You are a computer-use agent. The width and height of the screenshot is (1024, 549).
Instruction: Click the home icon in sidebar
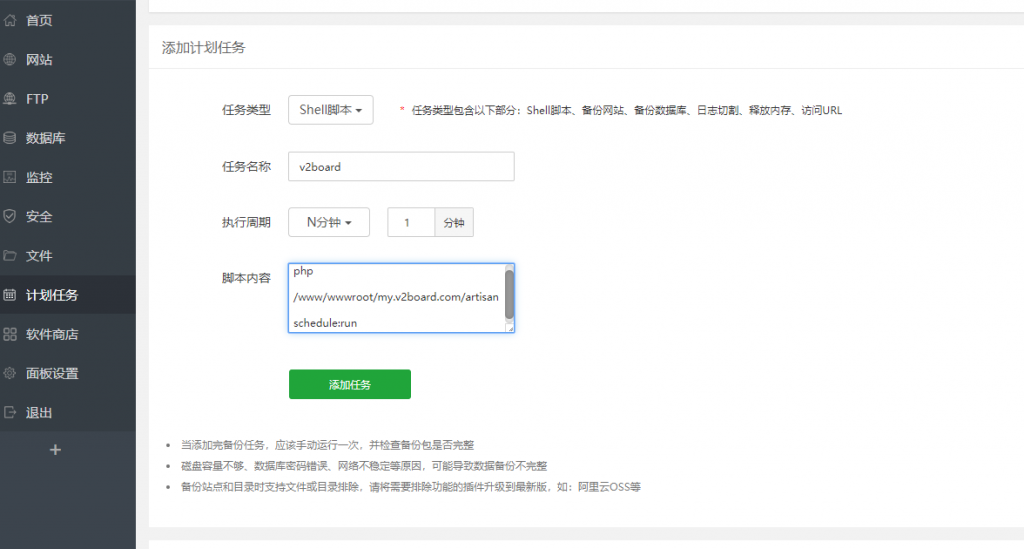[x=10, y=20]
